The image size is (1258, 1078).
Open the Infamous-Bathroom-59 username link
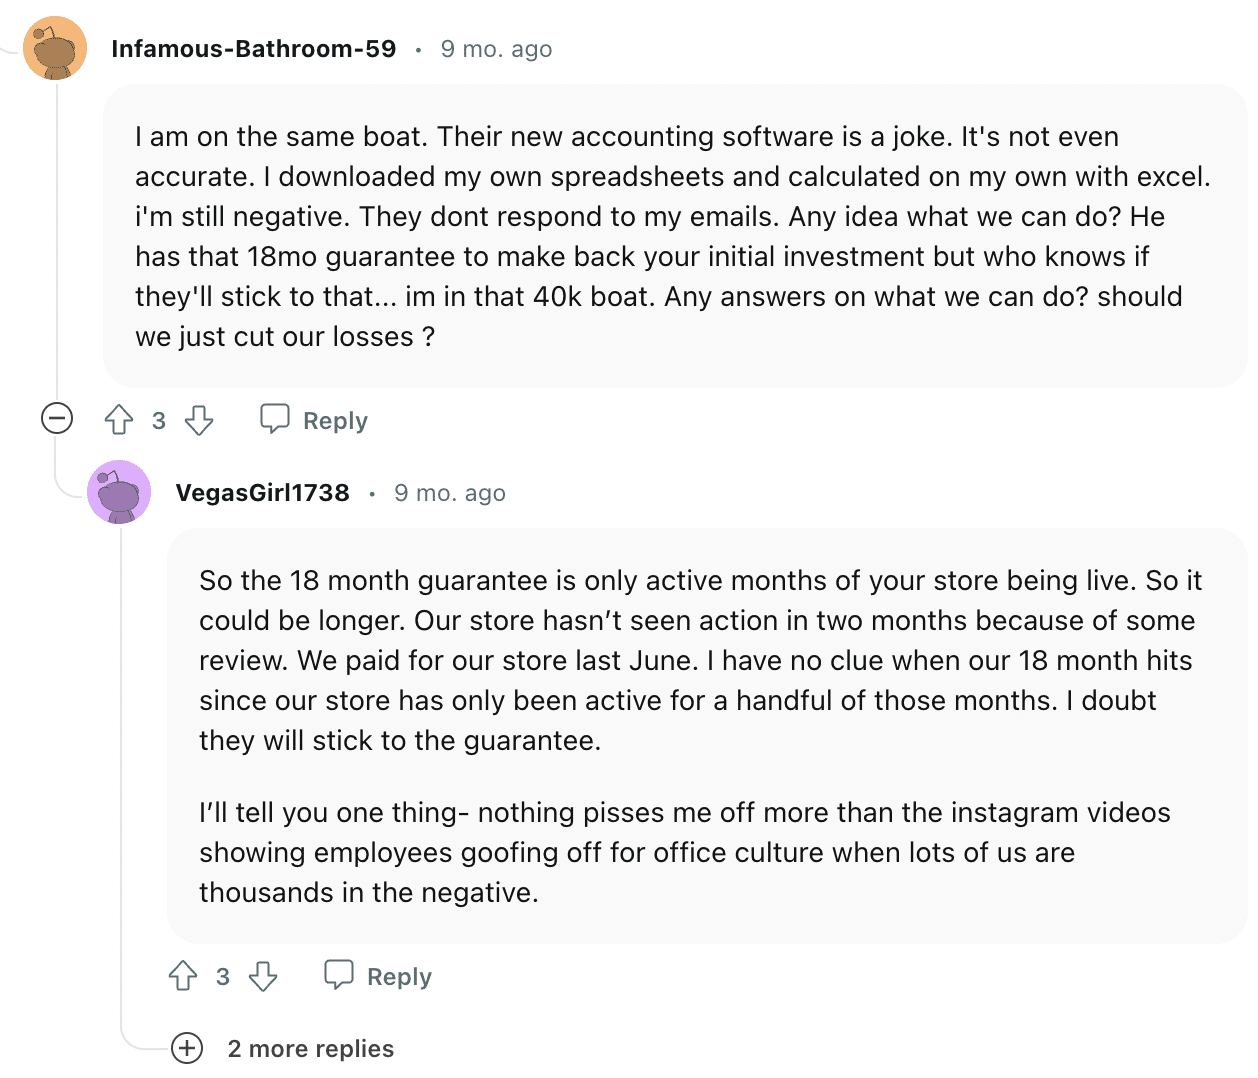(x=254, y=48)
